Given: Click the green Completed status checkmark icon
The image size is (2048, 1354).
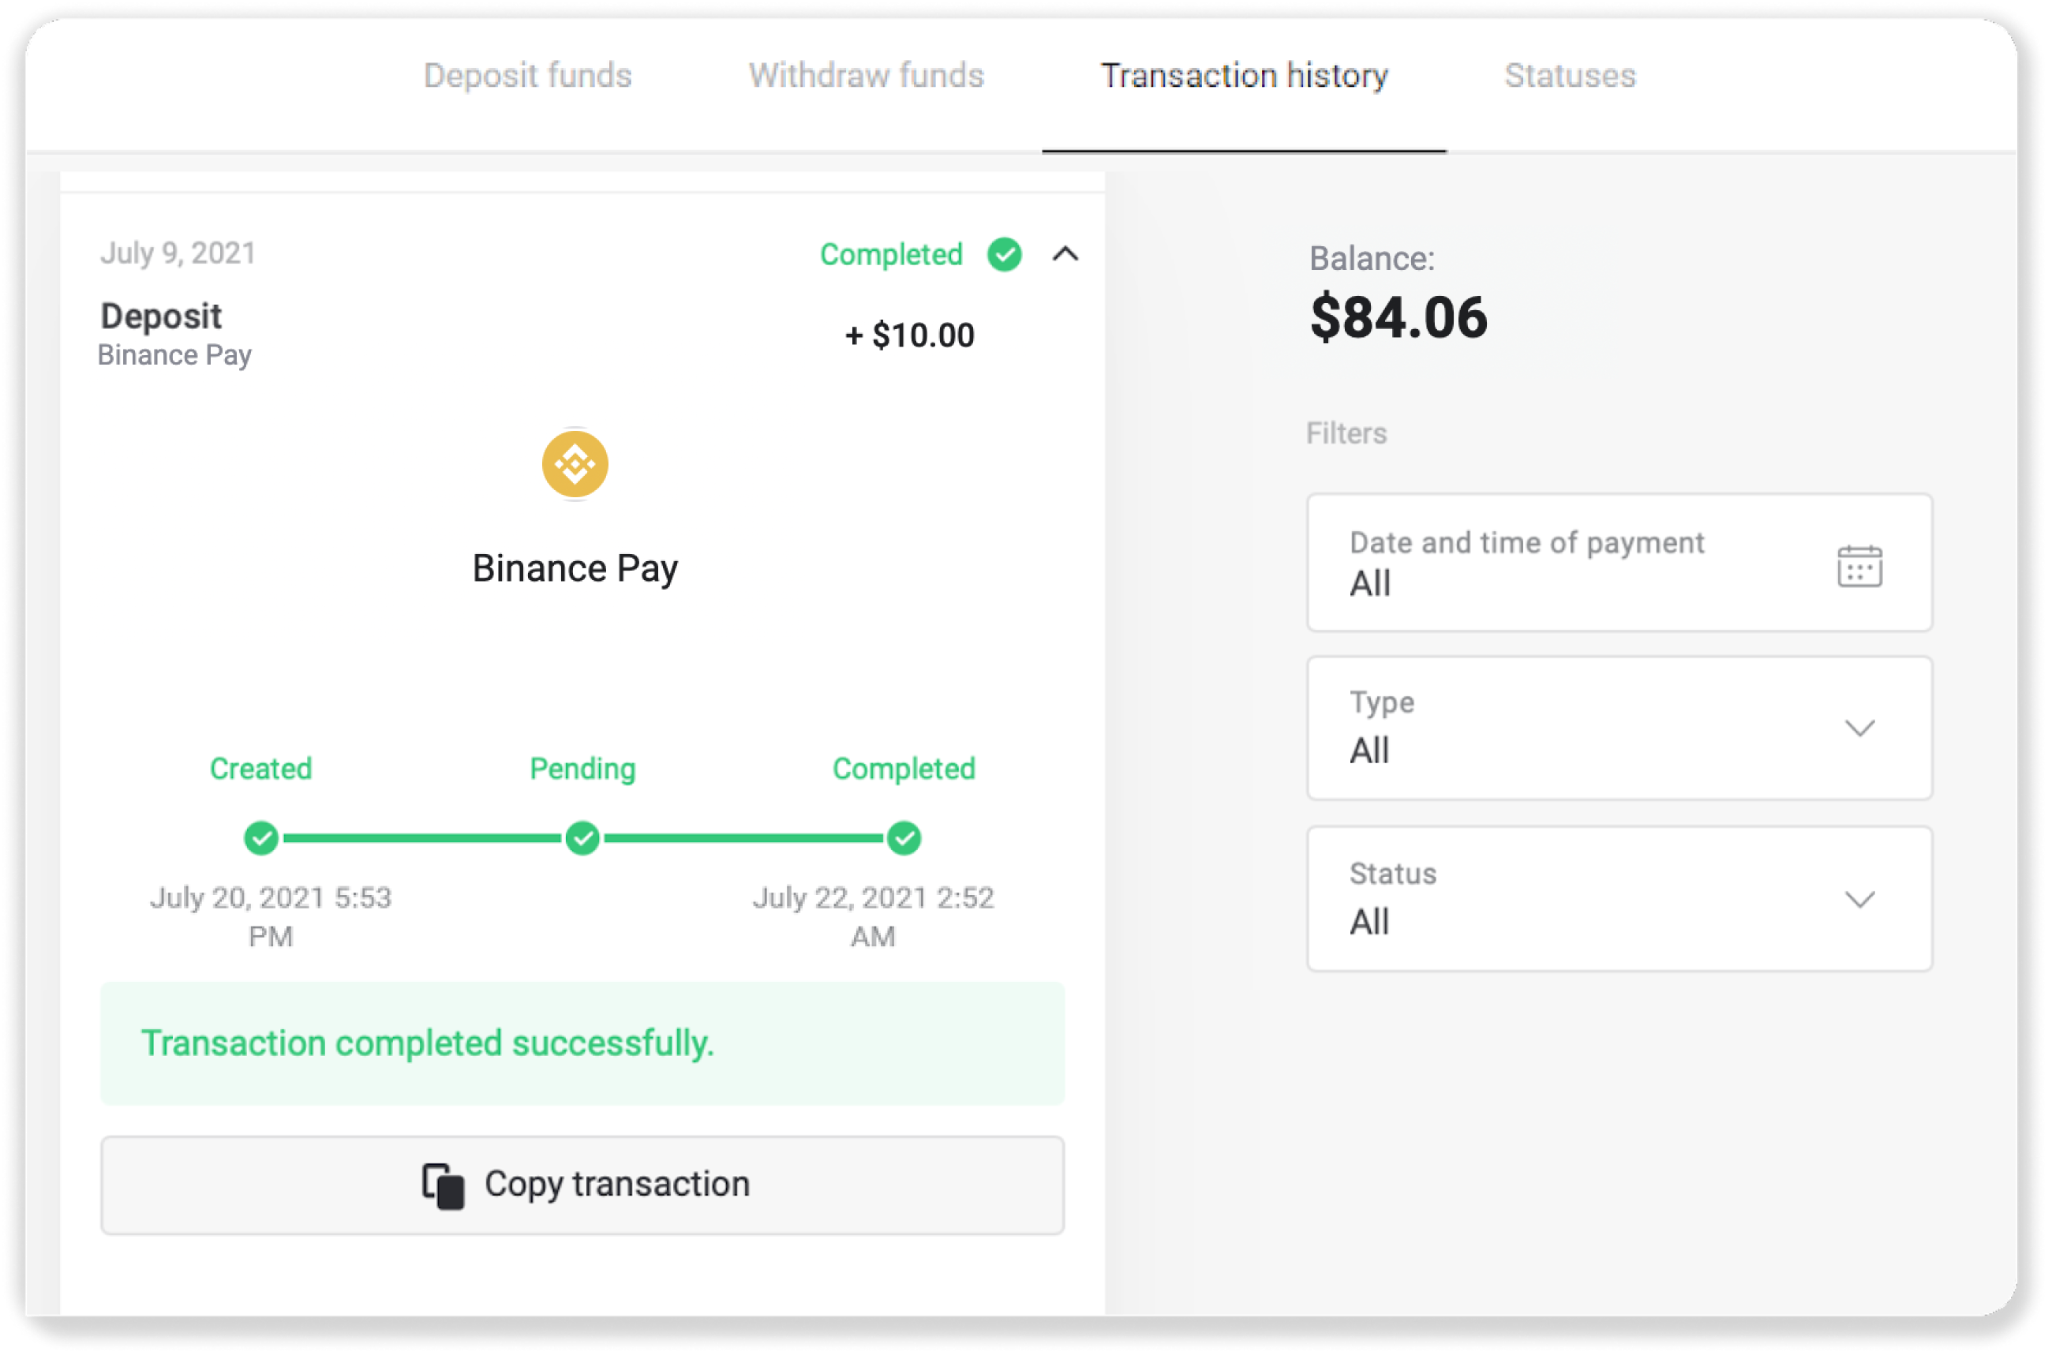Looking at the screenshot, I should pos(1004,254).
